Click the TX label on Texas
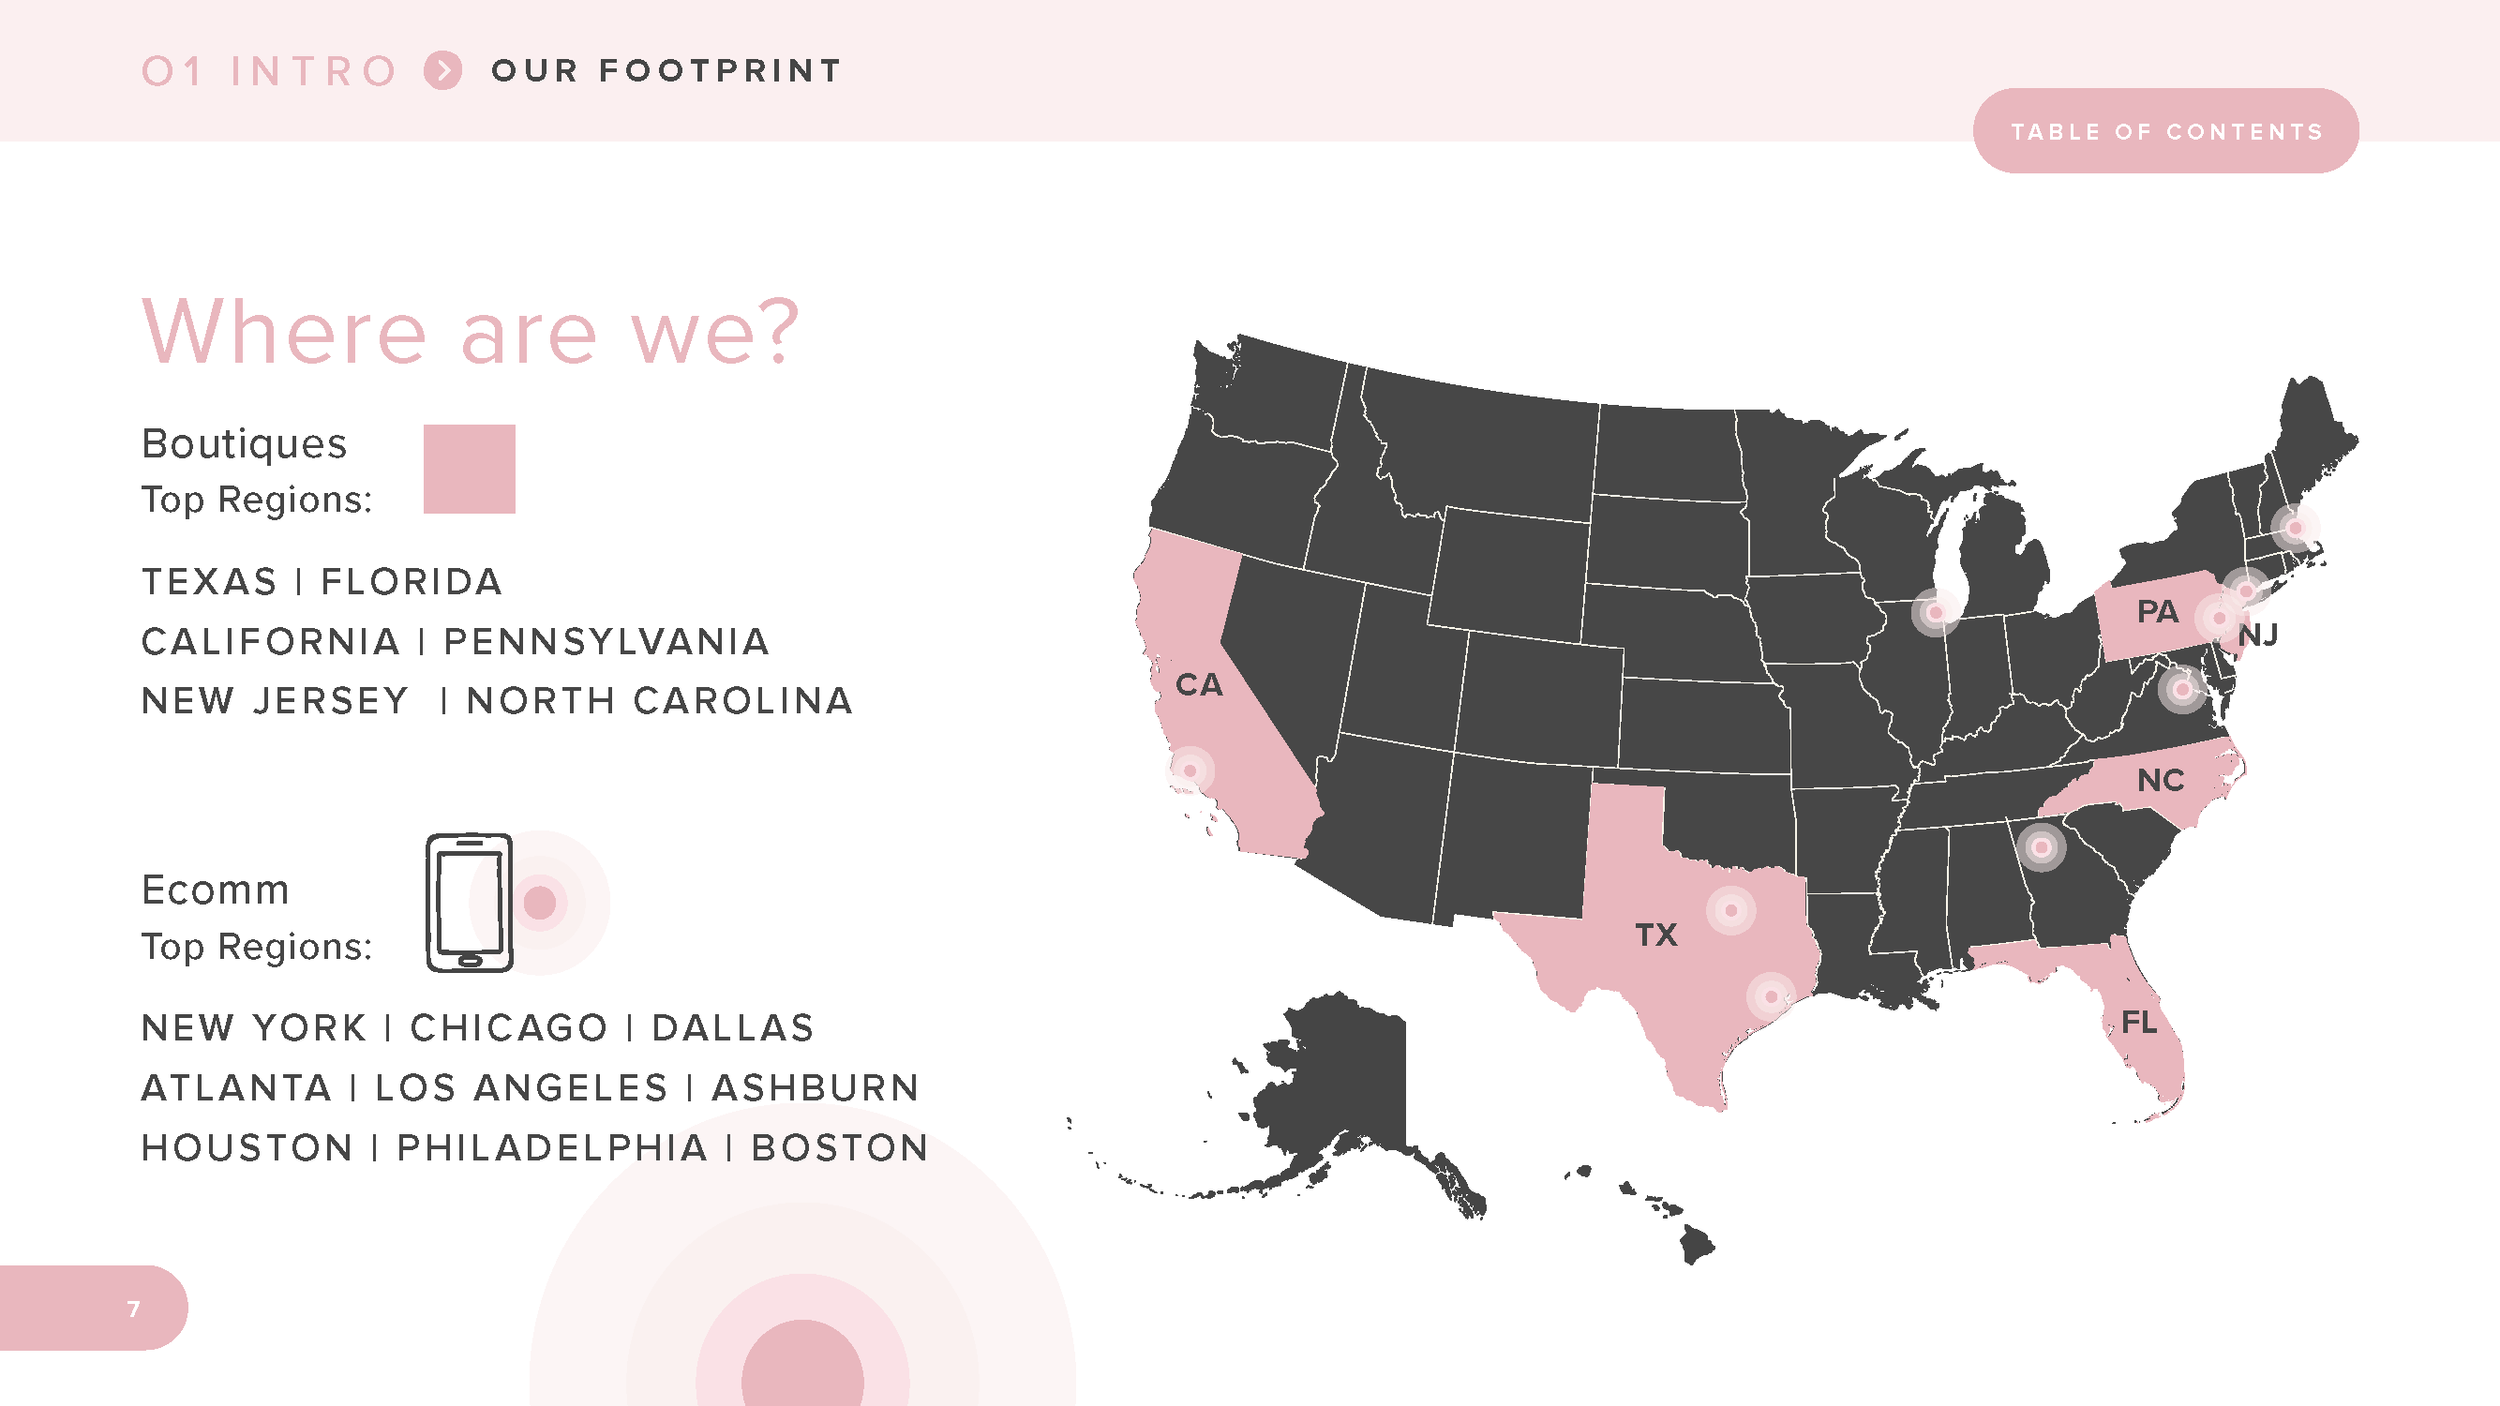The image size is (2500, 1406). tap(1656, 935)
